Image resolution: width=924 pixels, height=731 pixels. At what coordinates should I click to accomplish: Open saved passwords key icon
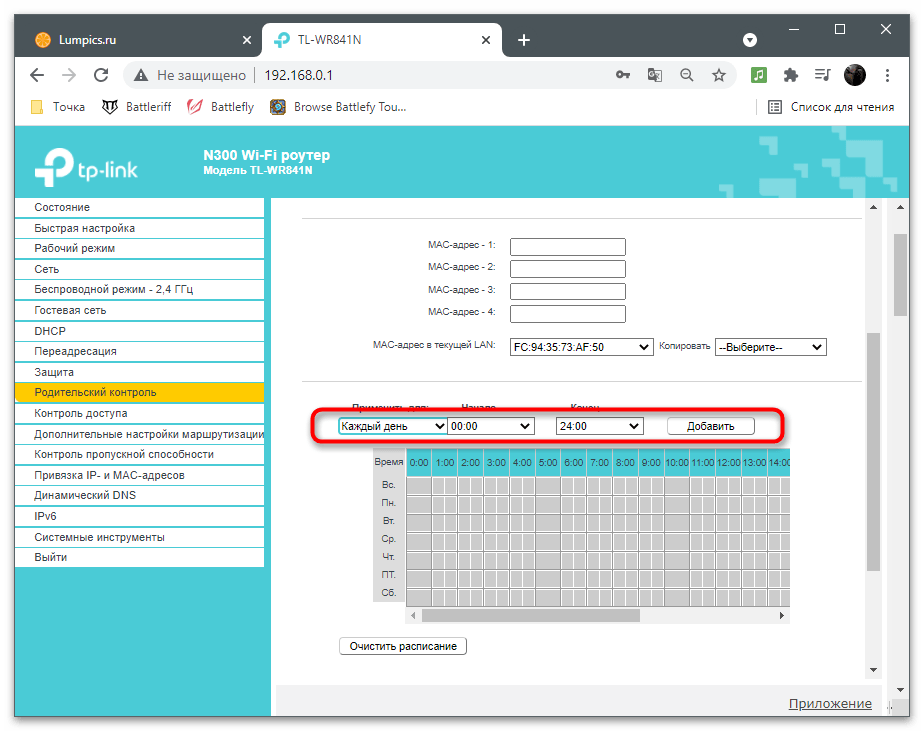coord(623,75)
